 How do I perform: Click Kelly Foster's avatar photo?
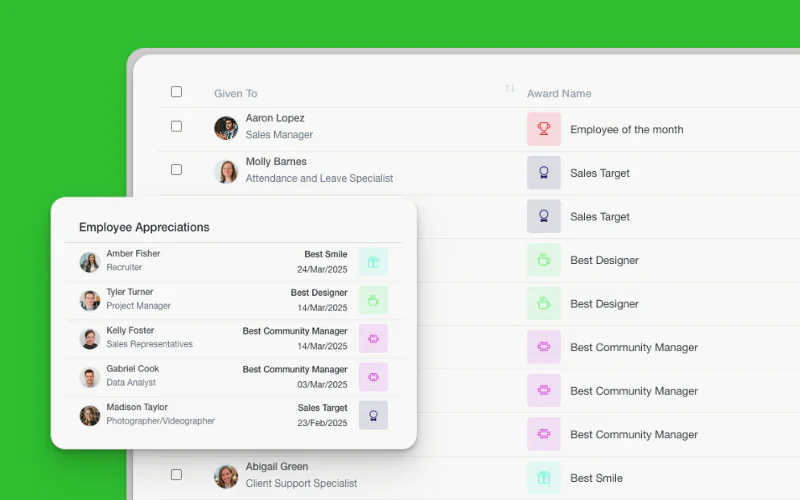point(90,339)
